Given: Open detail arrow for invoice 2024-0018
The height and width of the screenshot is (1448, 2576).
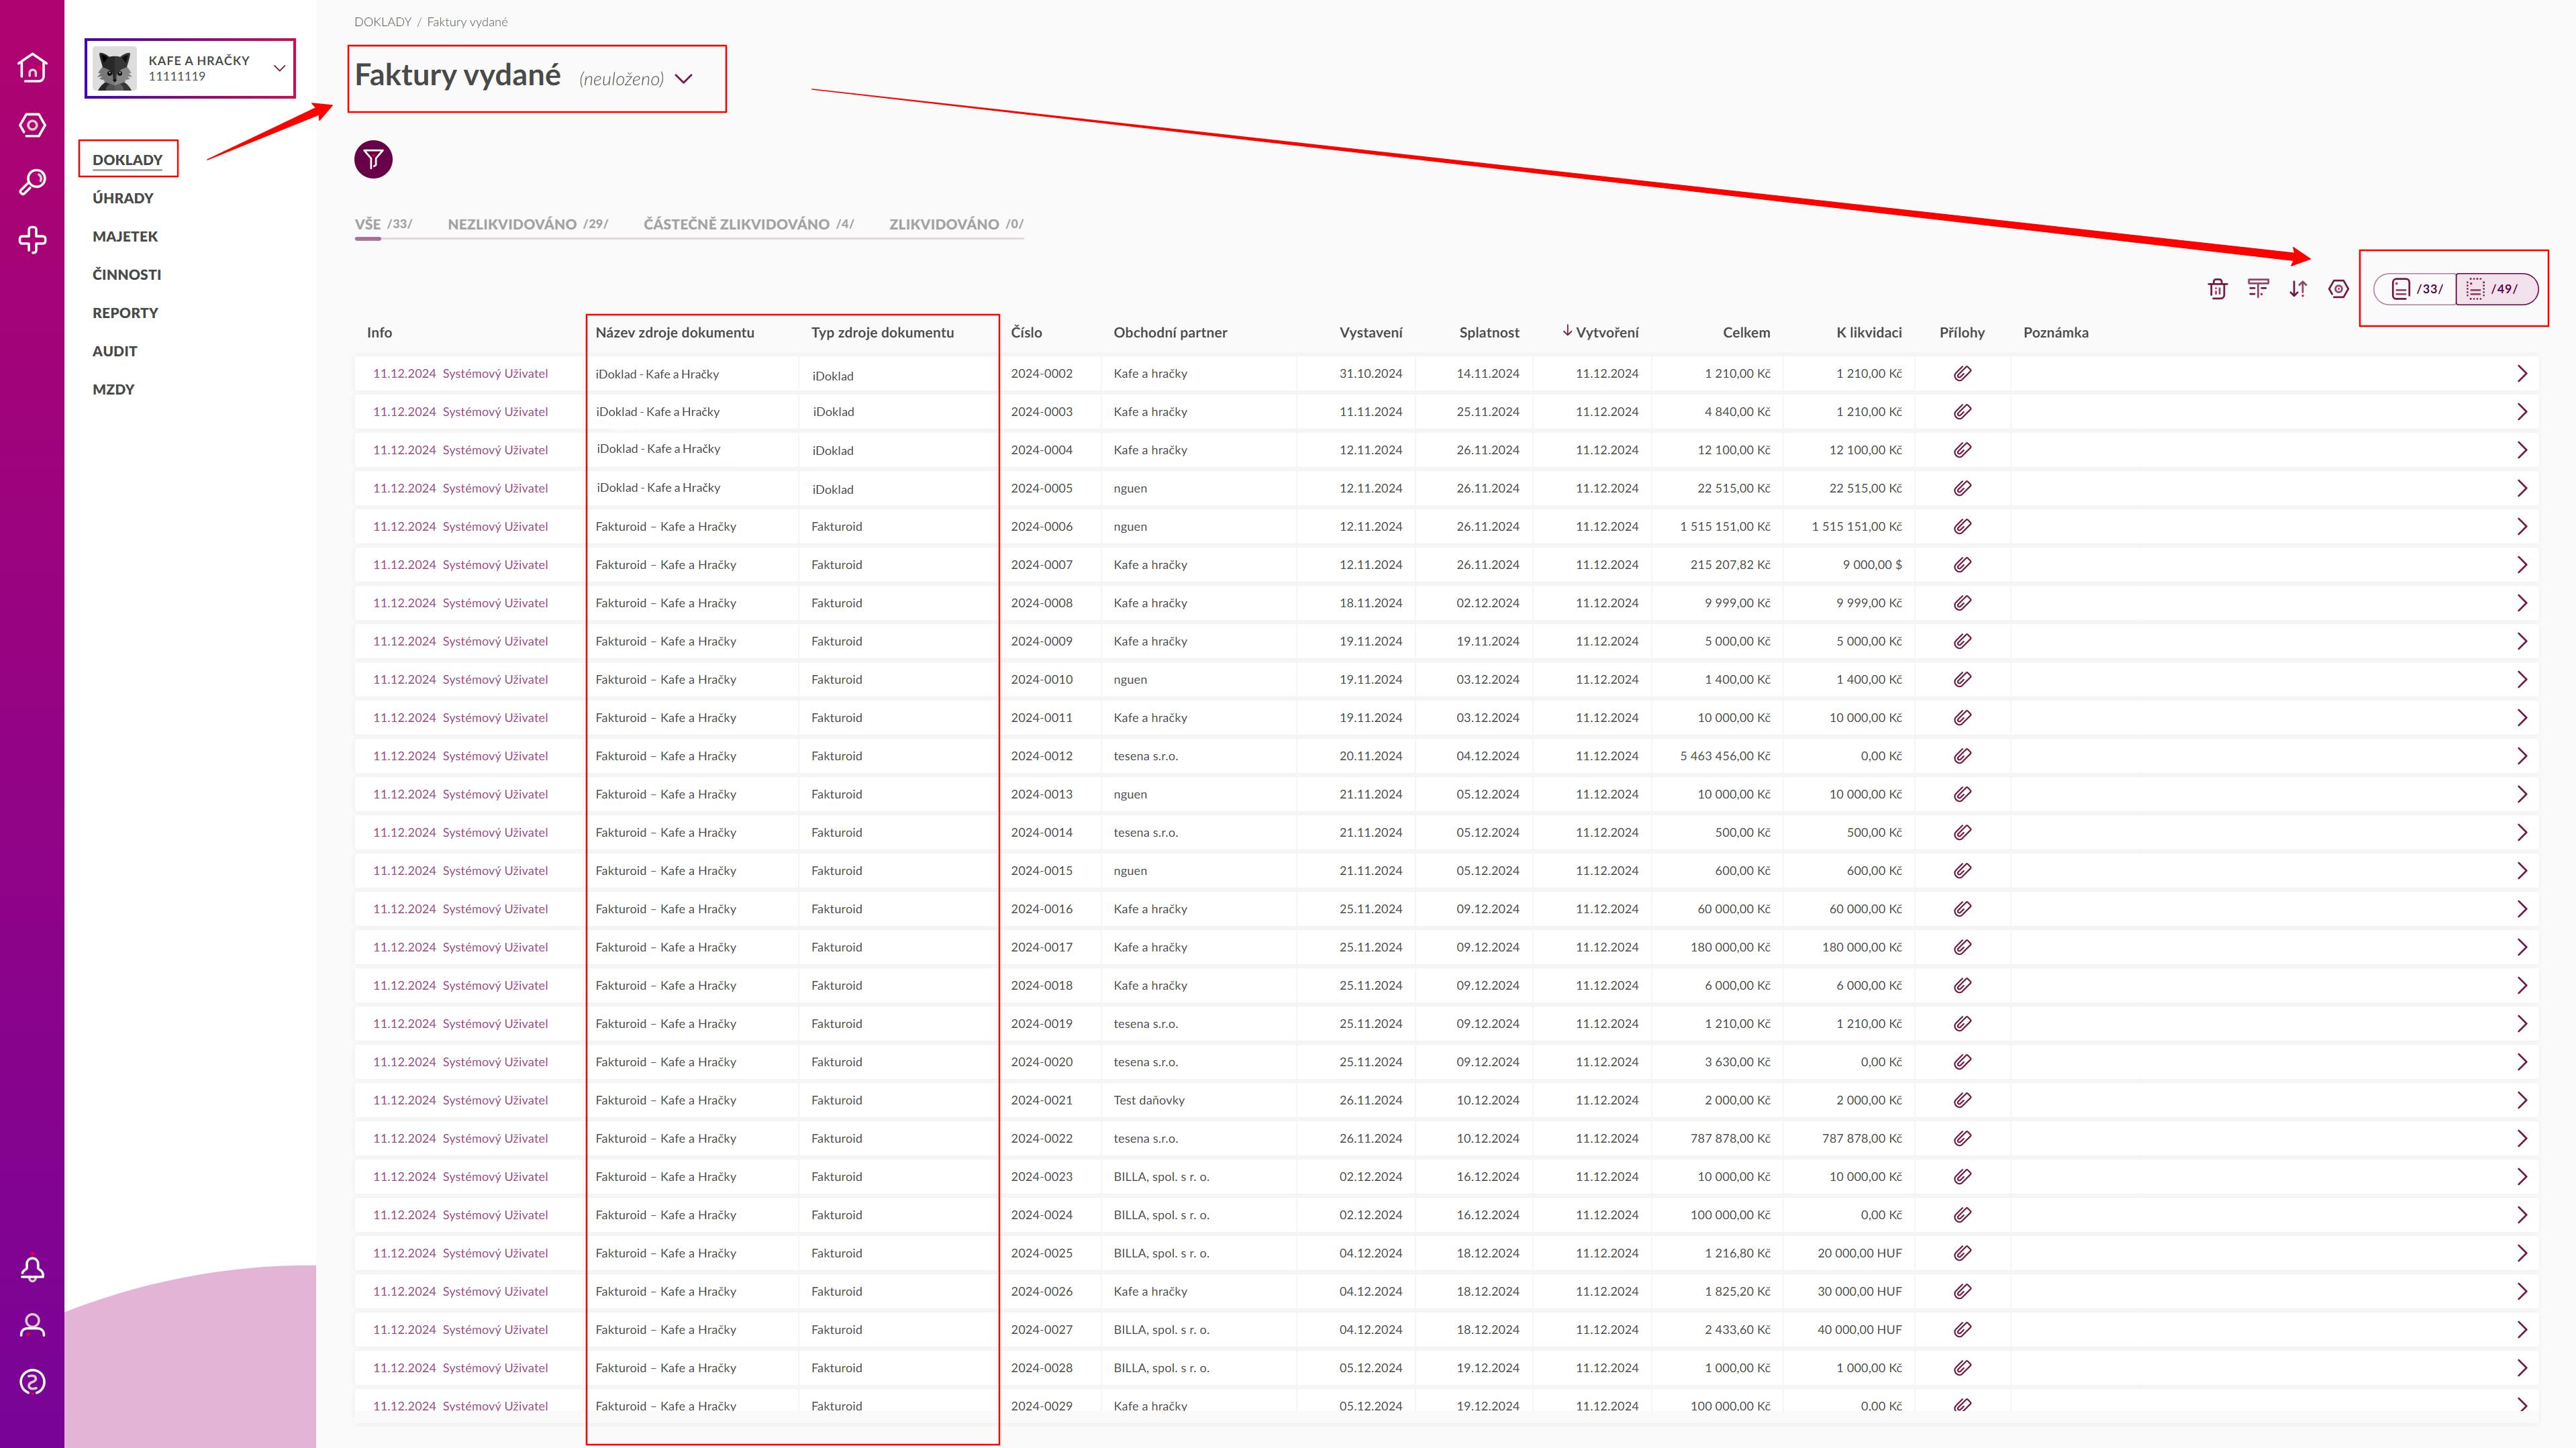Looking at the screenshot, I should (2522, 986).
